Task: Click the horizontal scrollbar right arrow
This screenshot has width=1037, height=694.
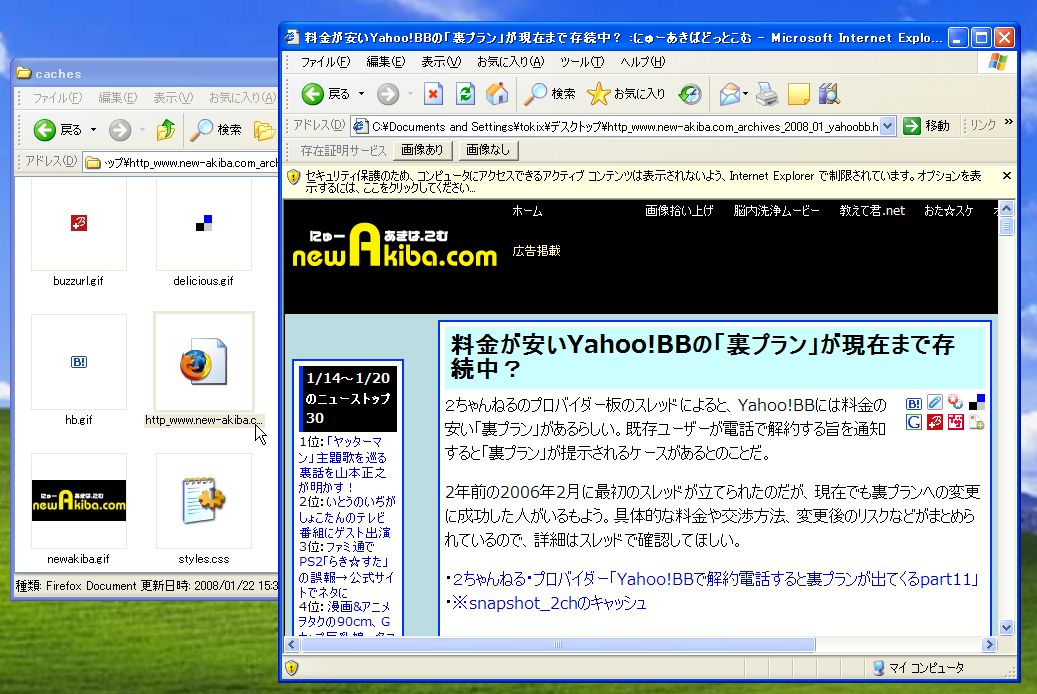Action: [x=989, y=644]
